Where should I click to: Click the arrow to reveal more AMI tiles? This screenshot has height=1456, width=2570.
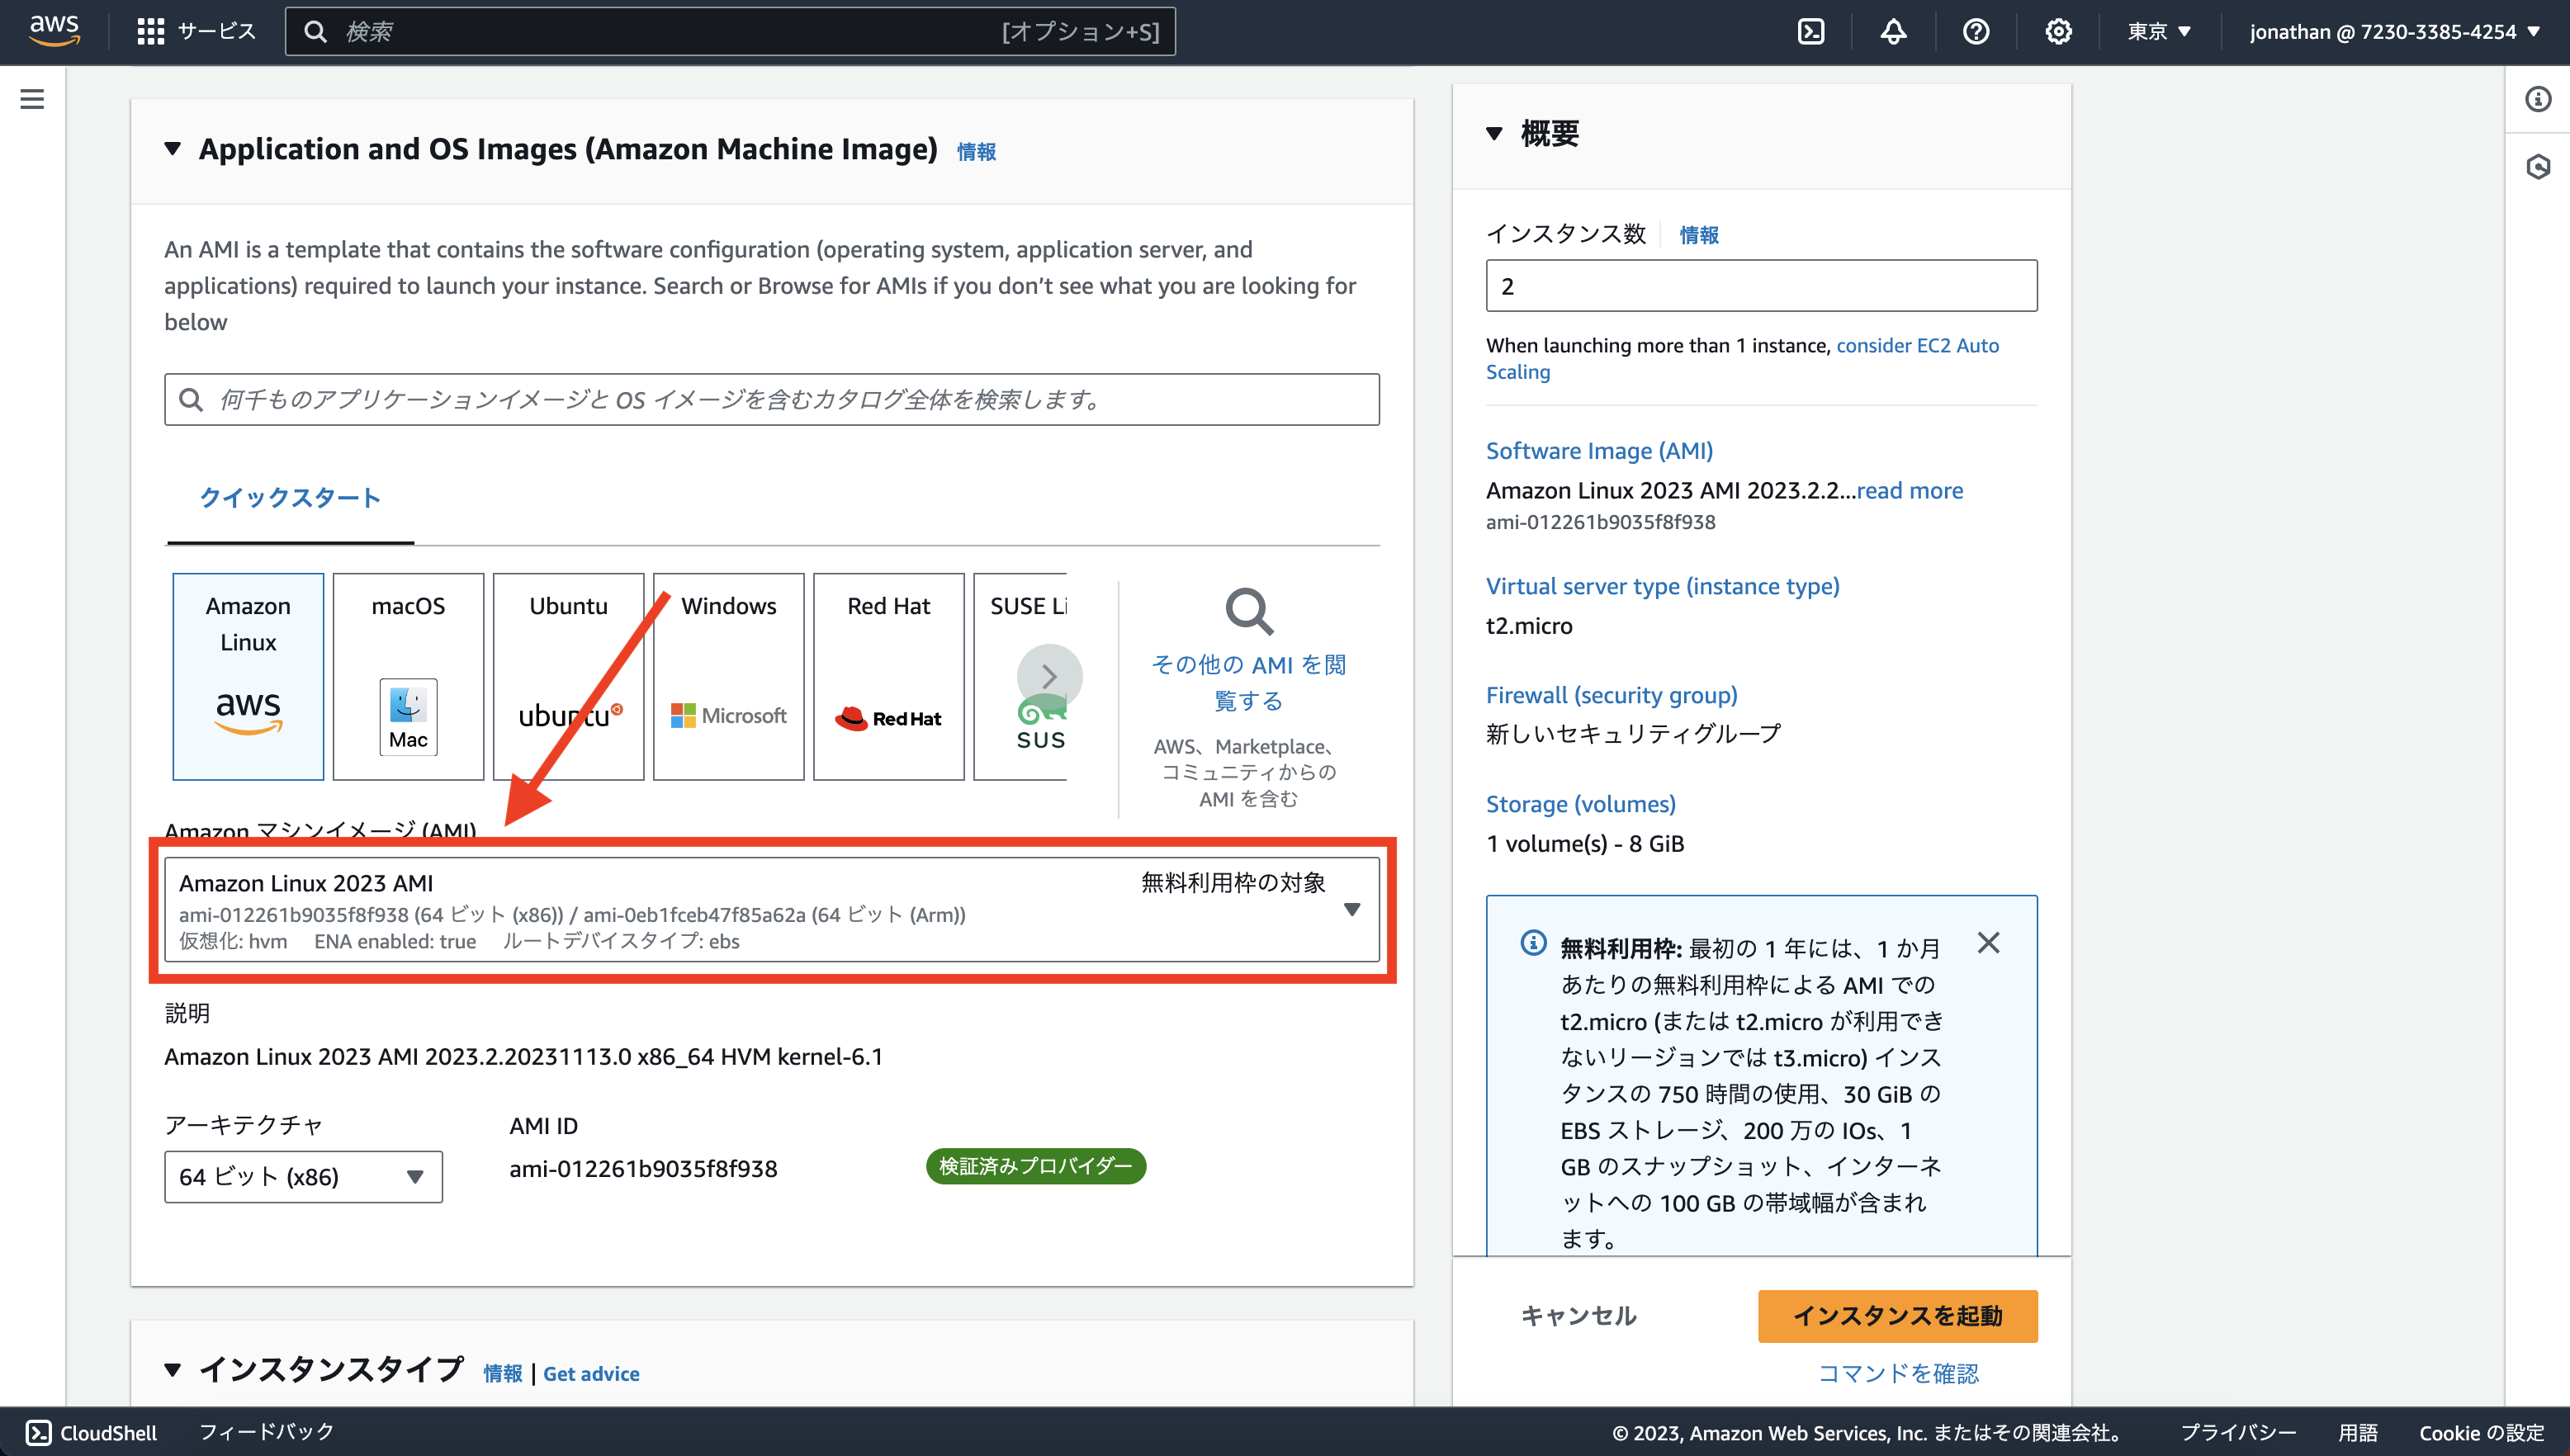pos(1050,676)
